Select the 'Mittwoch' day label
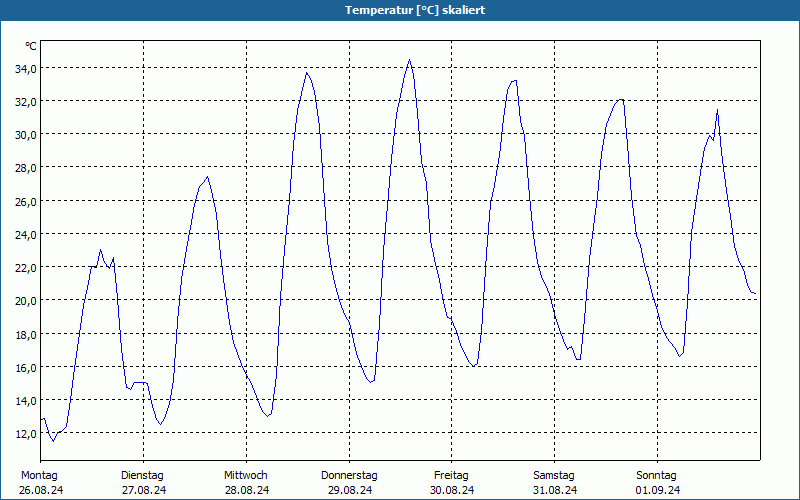 pos(245,476)
